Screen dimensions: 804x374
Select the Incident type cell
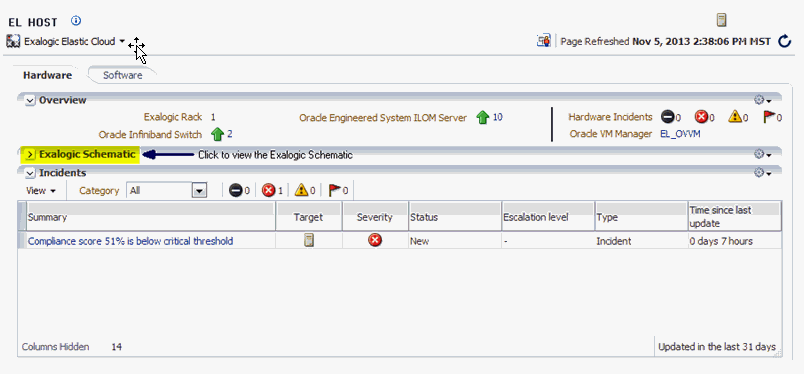point(641,241)
